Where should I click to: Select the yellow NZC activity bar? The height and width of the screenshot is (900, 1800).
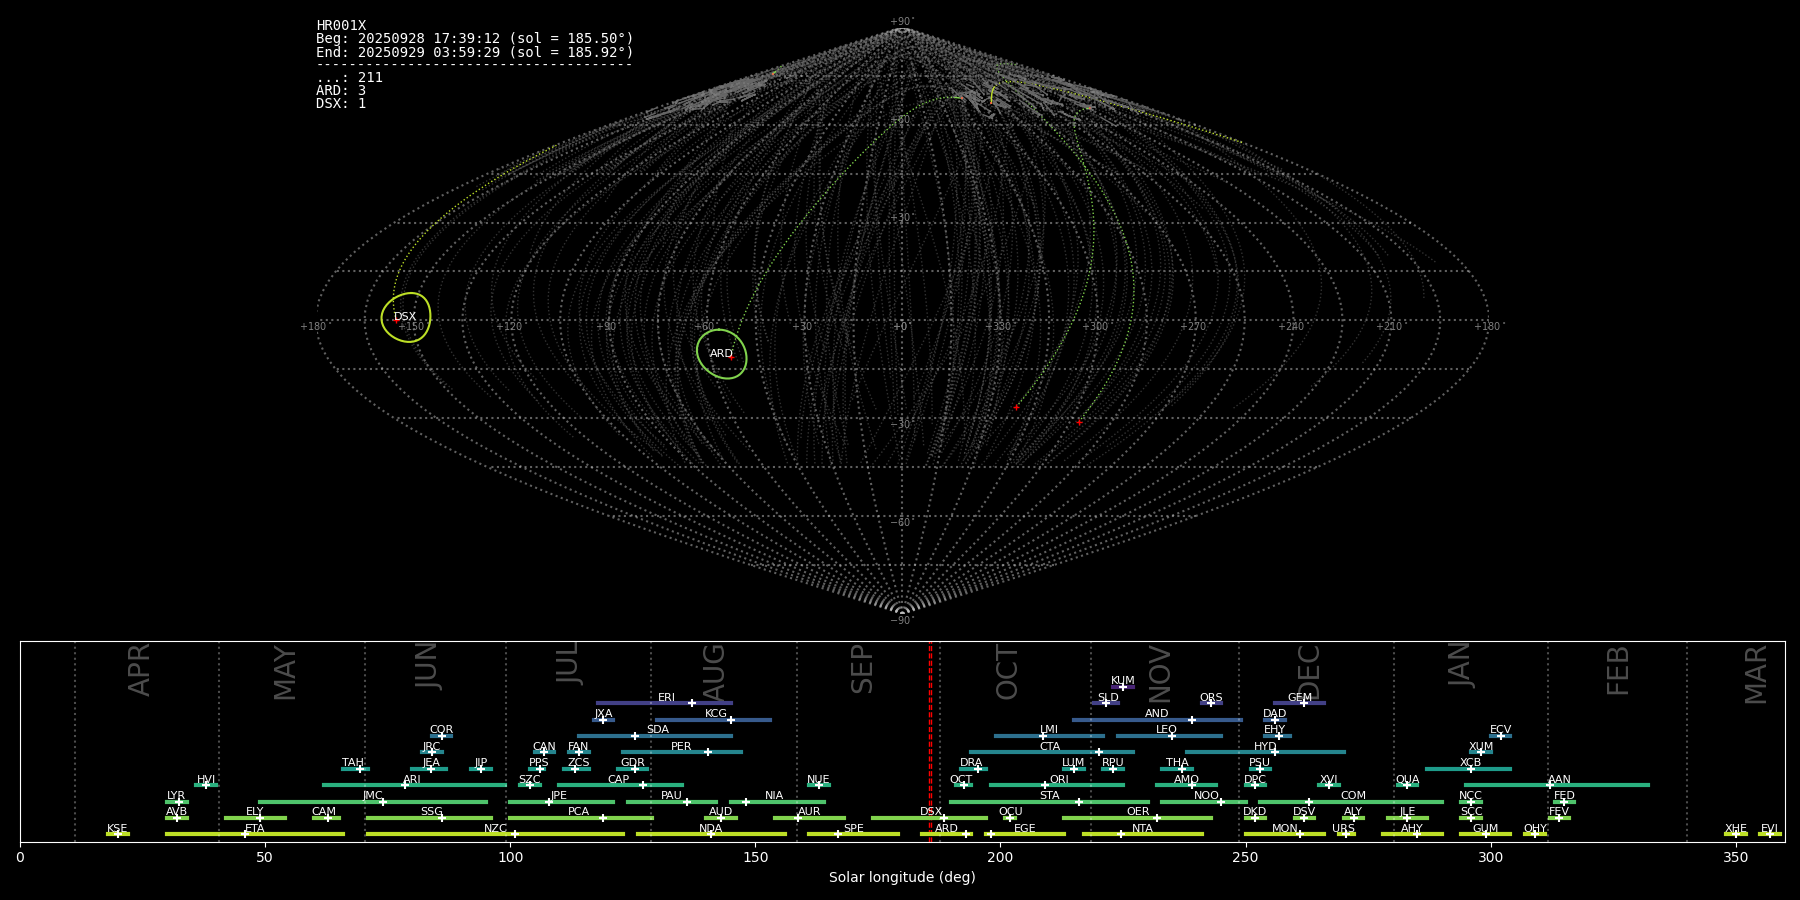click(x=495, y=834)
